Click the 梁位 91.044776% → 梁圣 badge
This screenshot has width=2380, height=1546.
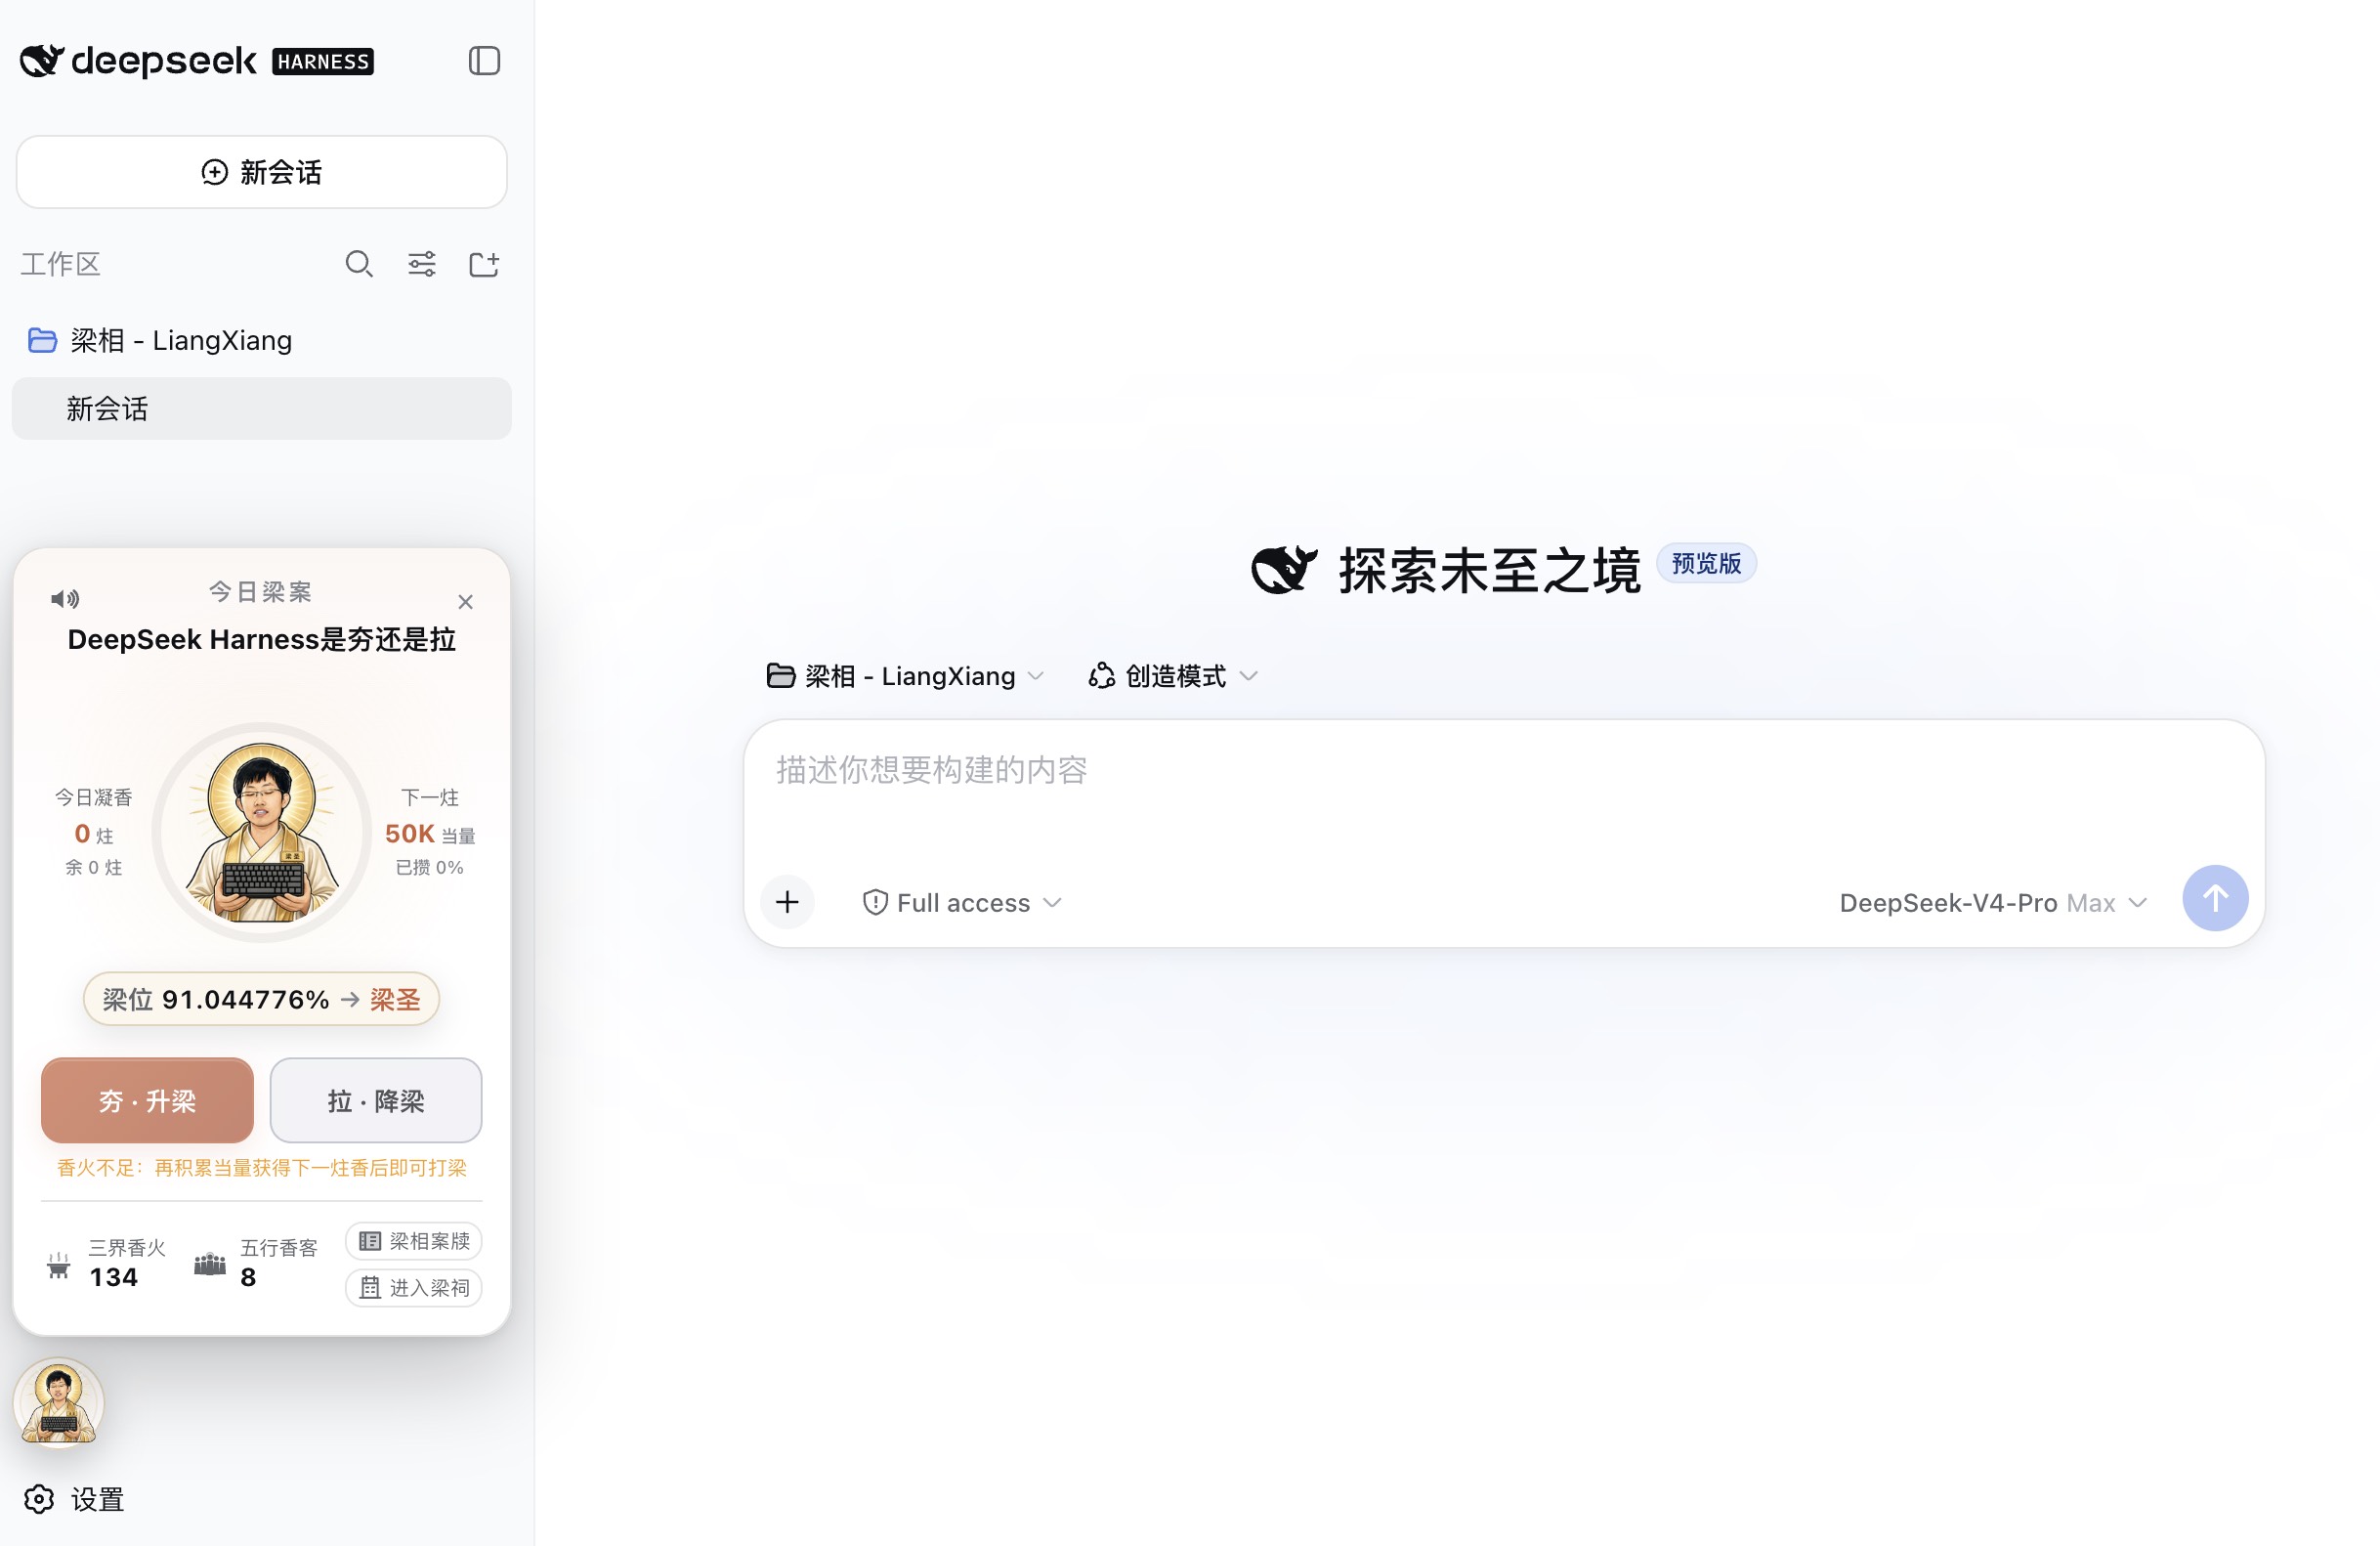pyautogui.click(x=261, y=999)
